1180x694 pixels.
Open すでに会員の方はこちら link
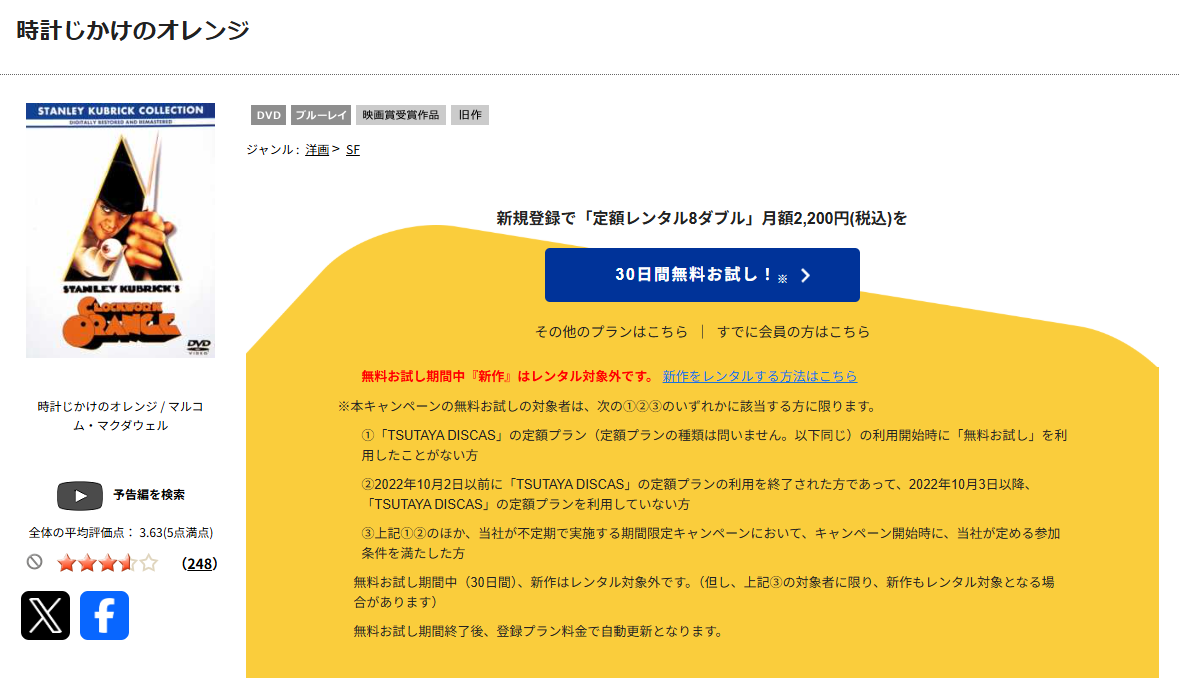coord(793,331)
